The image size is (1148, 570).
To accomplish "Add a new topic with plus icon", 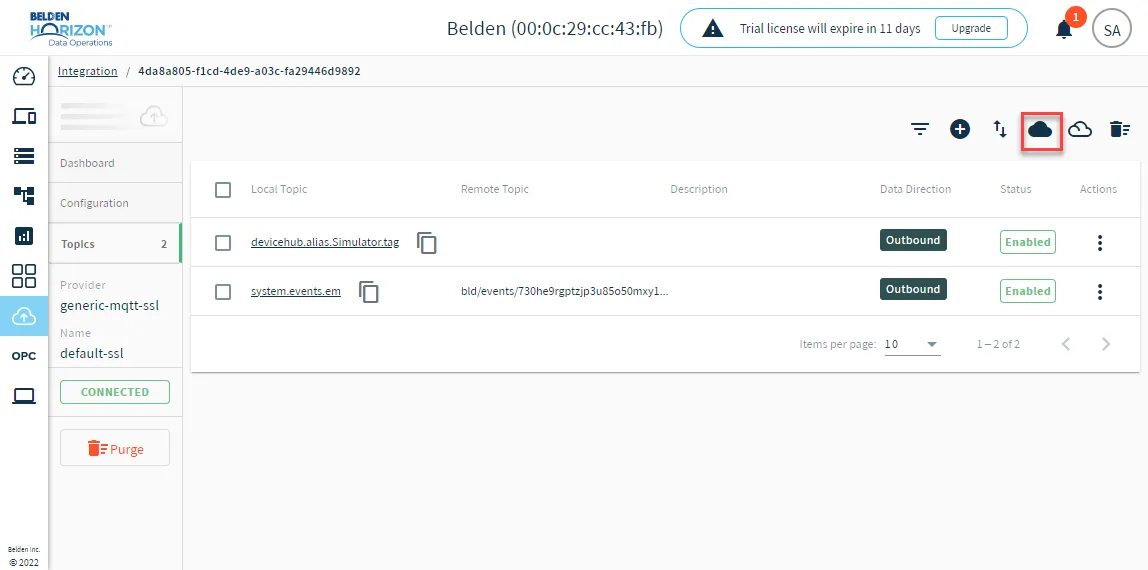I will coord(960,130).
